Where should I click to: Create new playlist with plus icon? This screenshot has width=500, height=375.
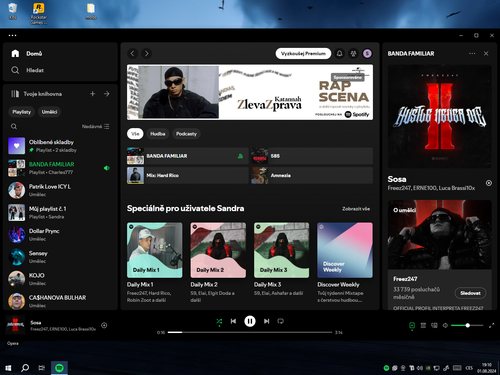tap(93, 94)
